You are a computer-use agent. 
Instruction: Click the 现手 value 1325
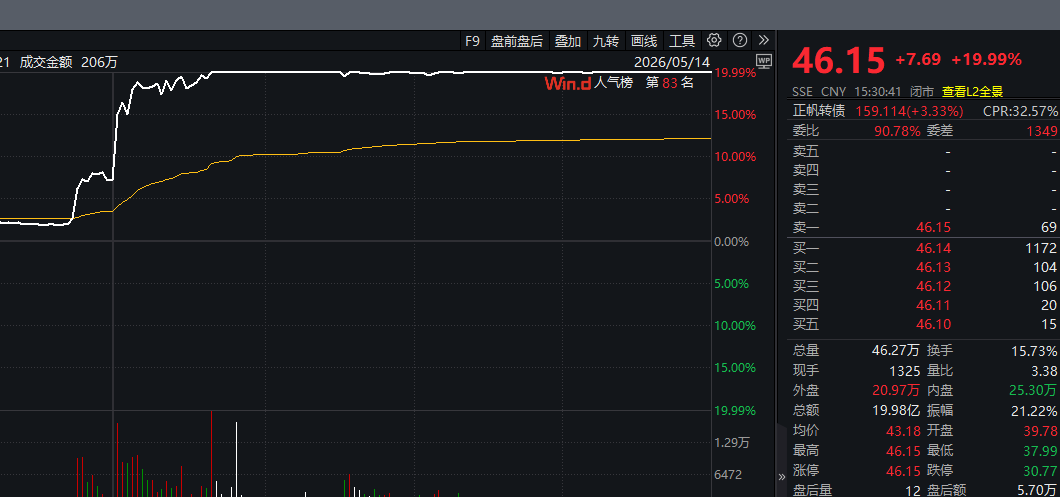[x=905, y=371]
